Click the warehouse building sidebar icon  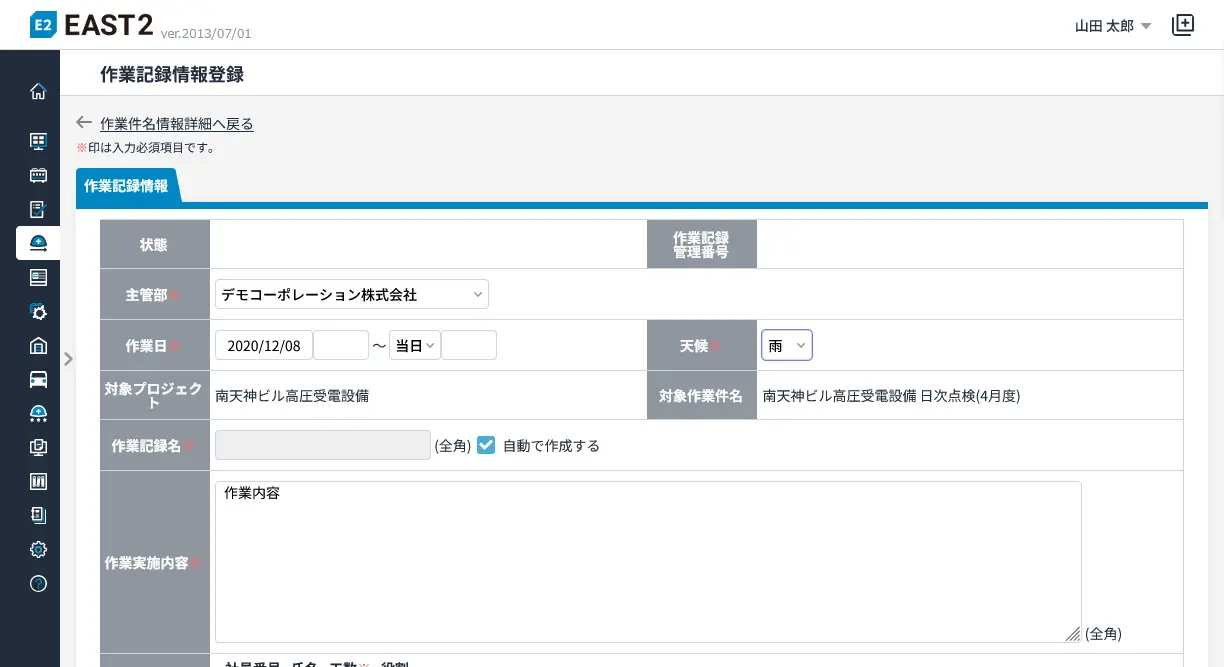click(38, 346)
